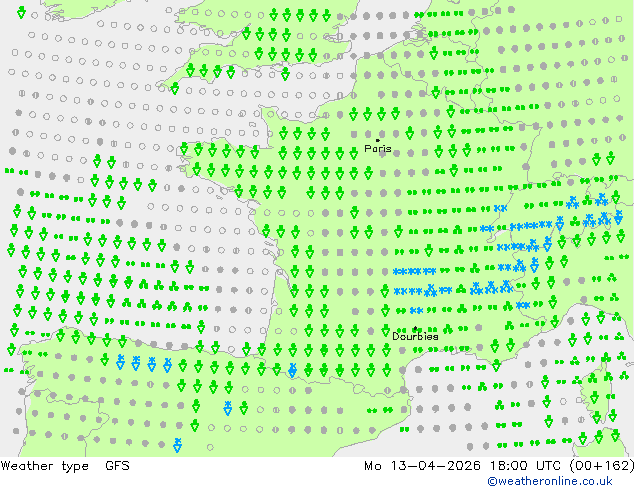
Task: Click the 'Weather type GFS' caption
Action: tap(65, 466)
